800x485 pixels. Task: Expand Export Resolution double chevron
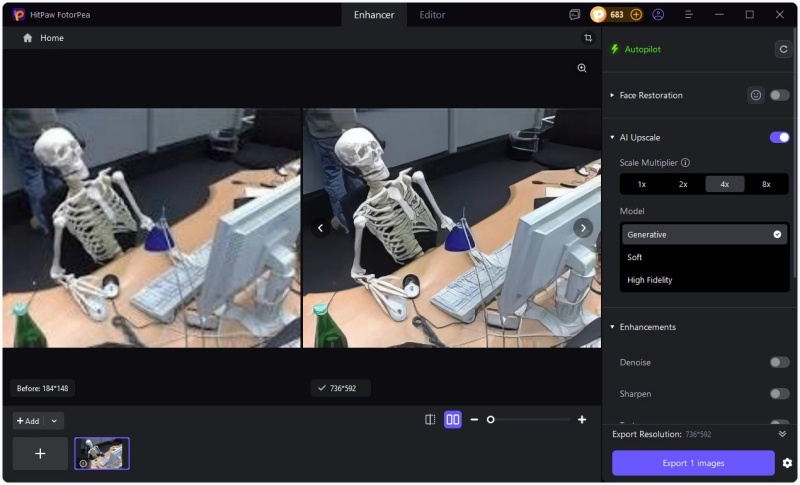782,435
